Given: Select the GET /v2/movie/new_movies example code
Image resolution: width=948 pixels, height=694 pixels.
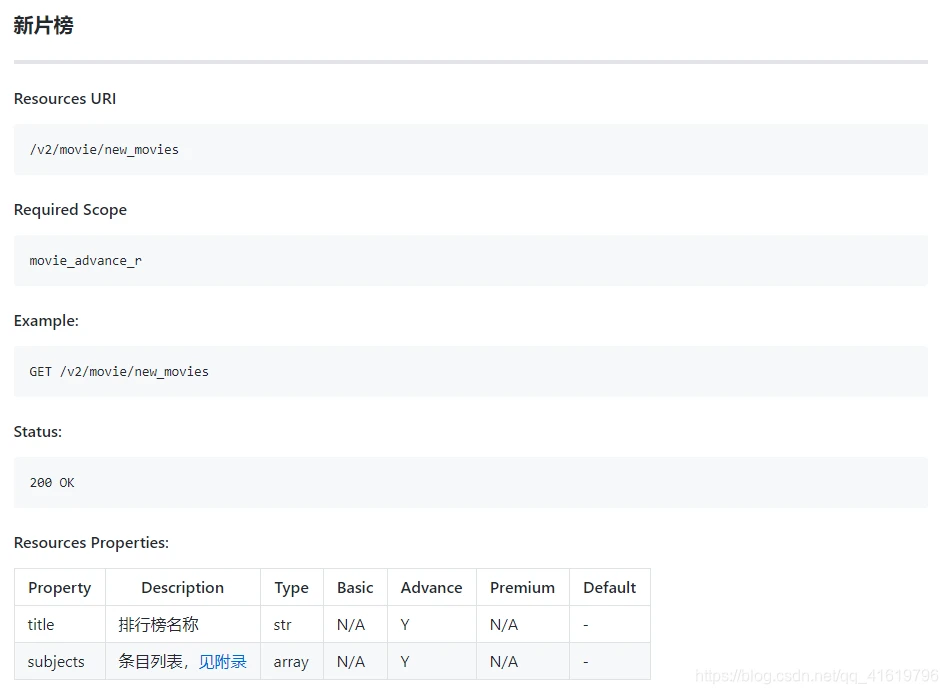Looking at the screenshot, I should [x=119, y=372].
